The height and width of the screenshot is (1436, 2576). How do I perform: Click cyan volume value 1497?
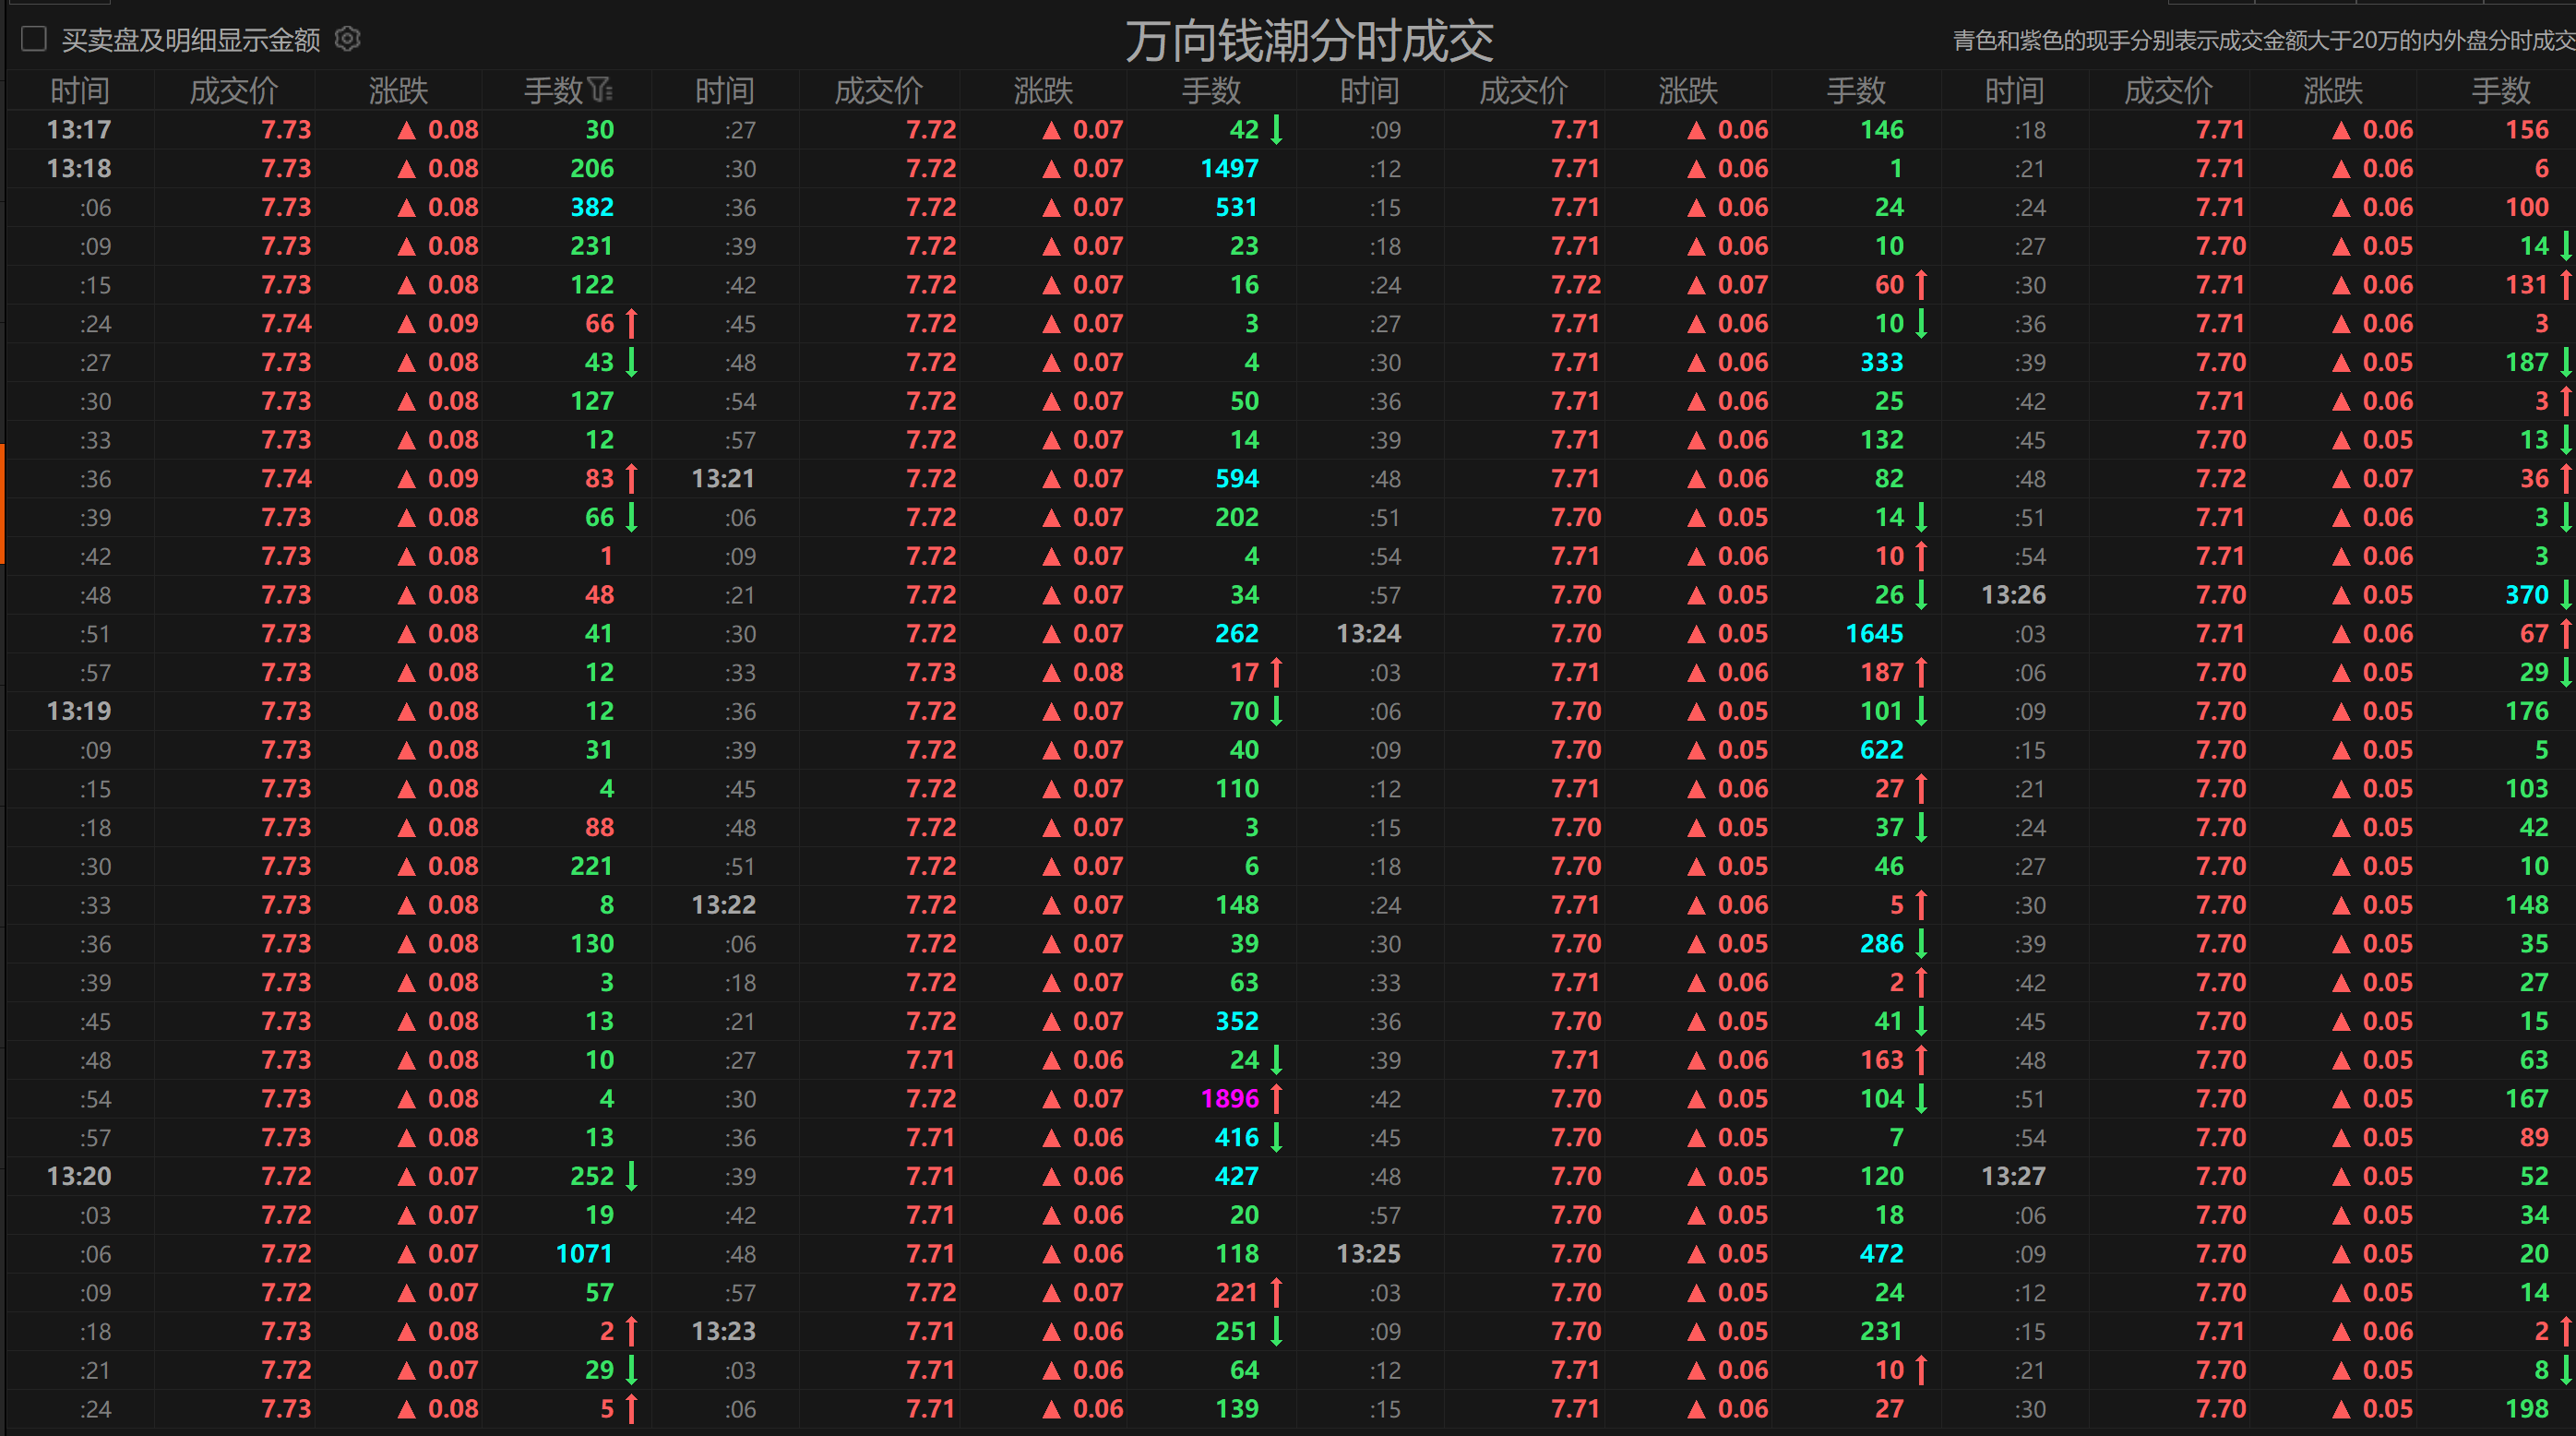coord(1229,168)
